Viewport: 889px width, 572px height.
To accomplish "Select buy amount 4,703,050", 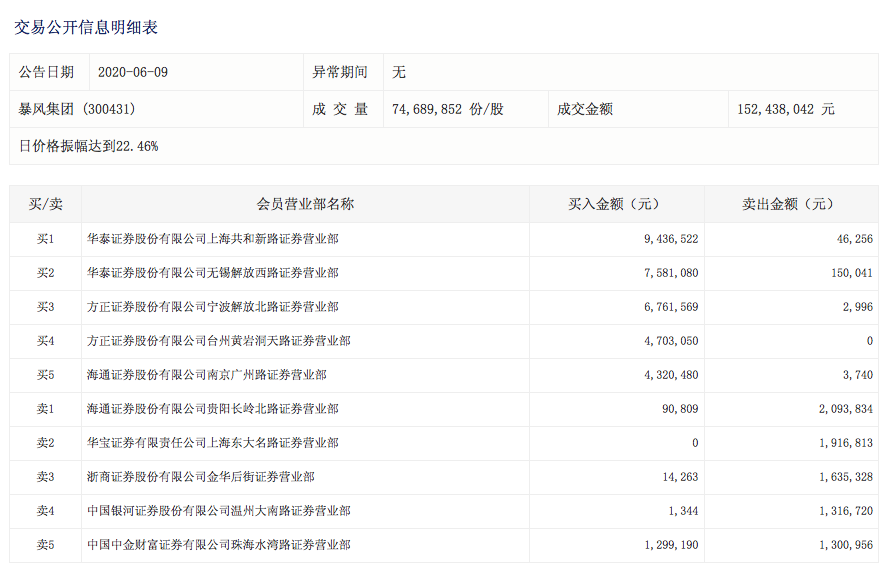I will tap(671, 341).
